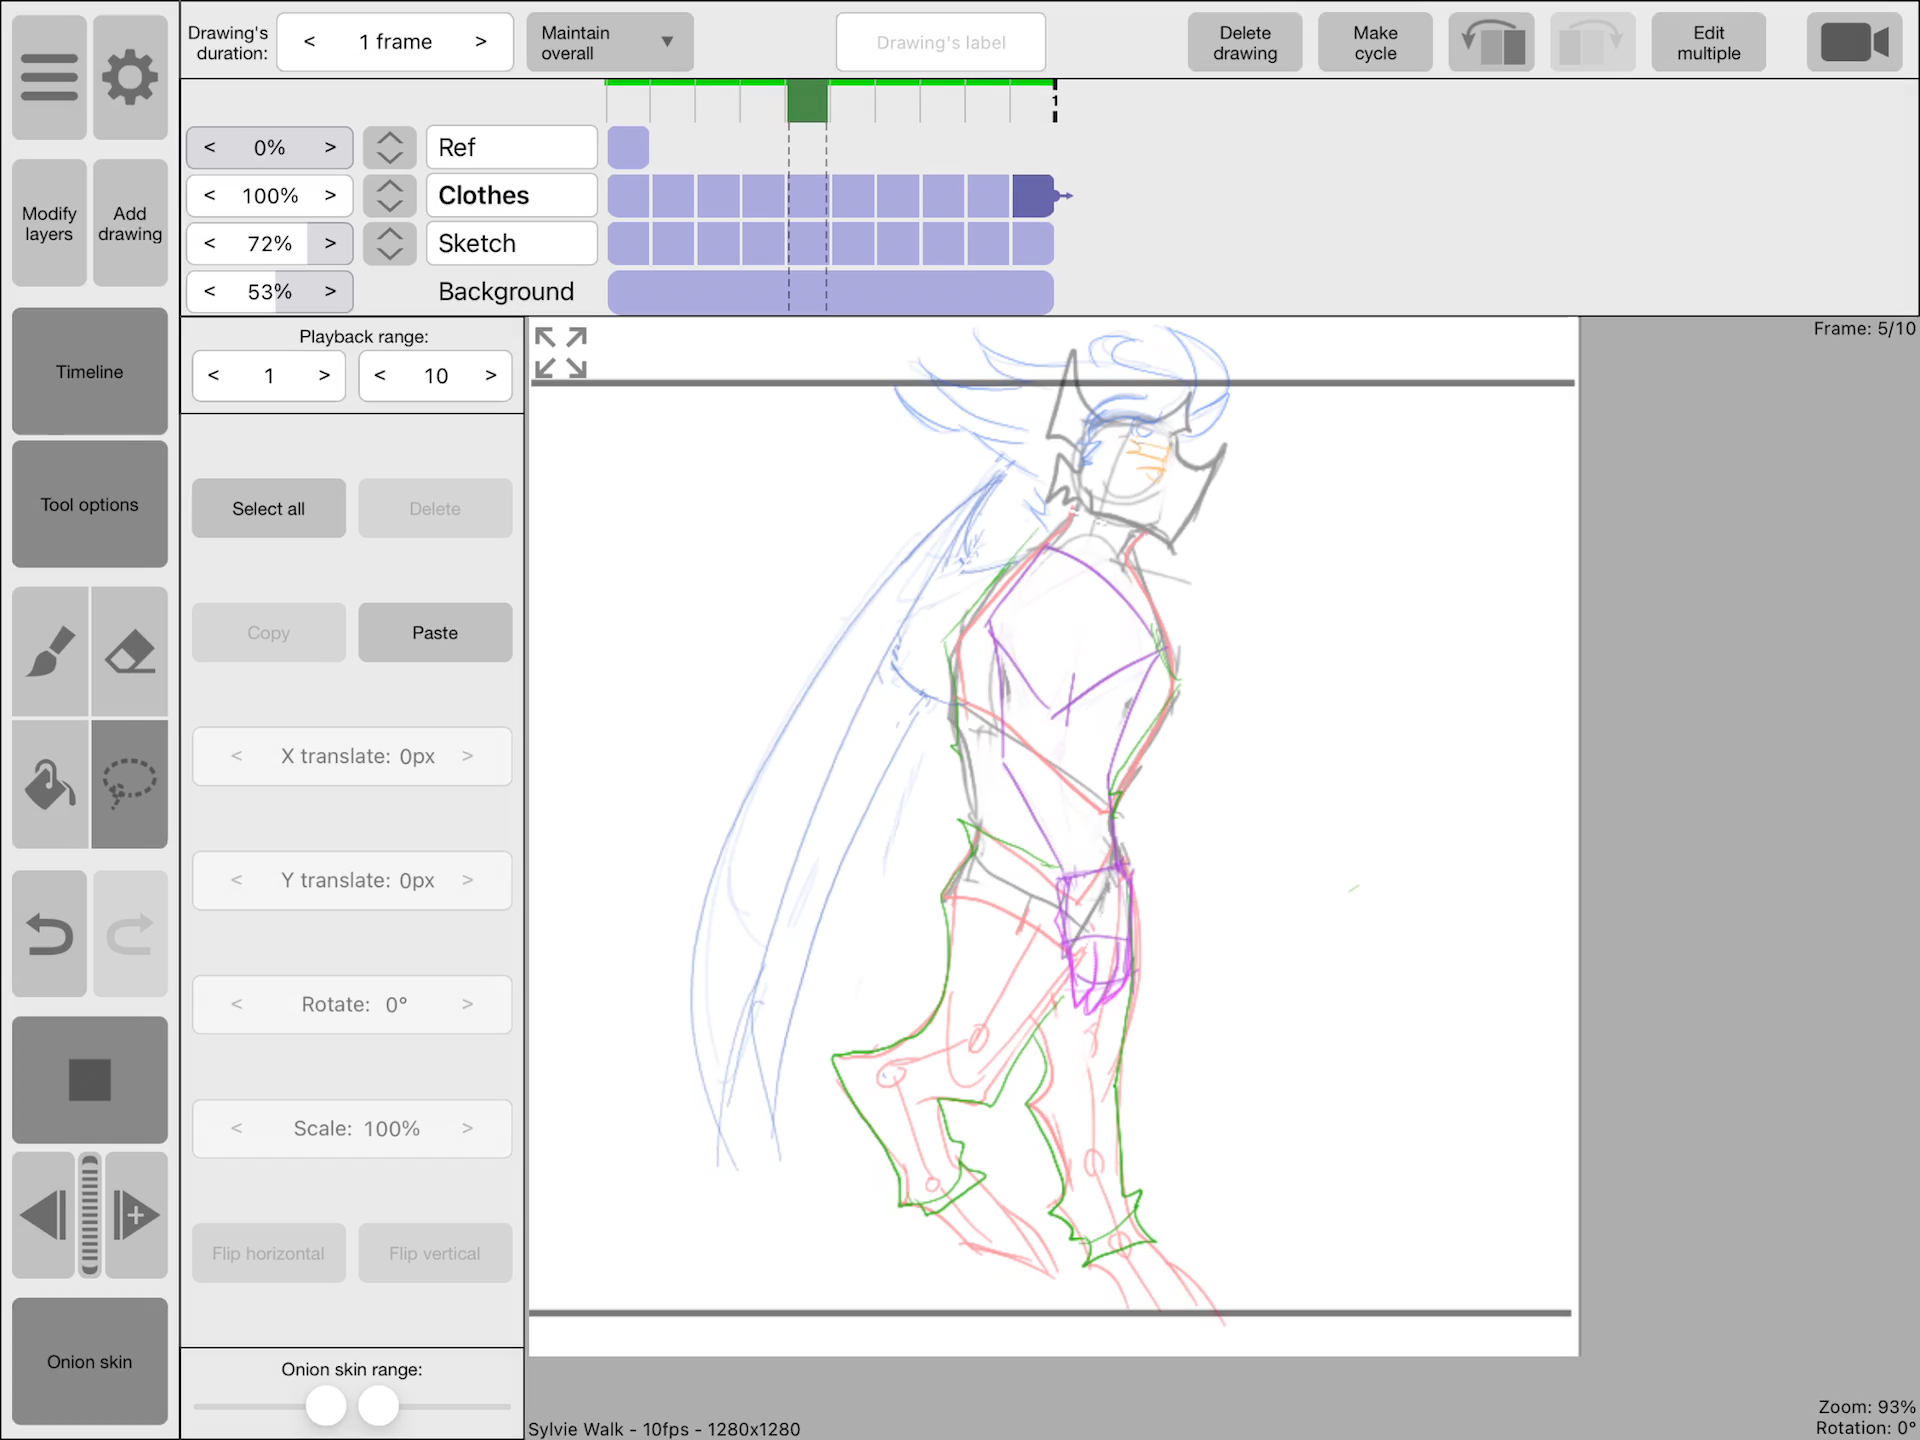Click the Drawing's label input field
The height and width of the screenshot is (1440, 1920).
[x=941, y=42]
